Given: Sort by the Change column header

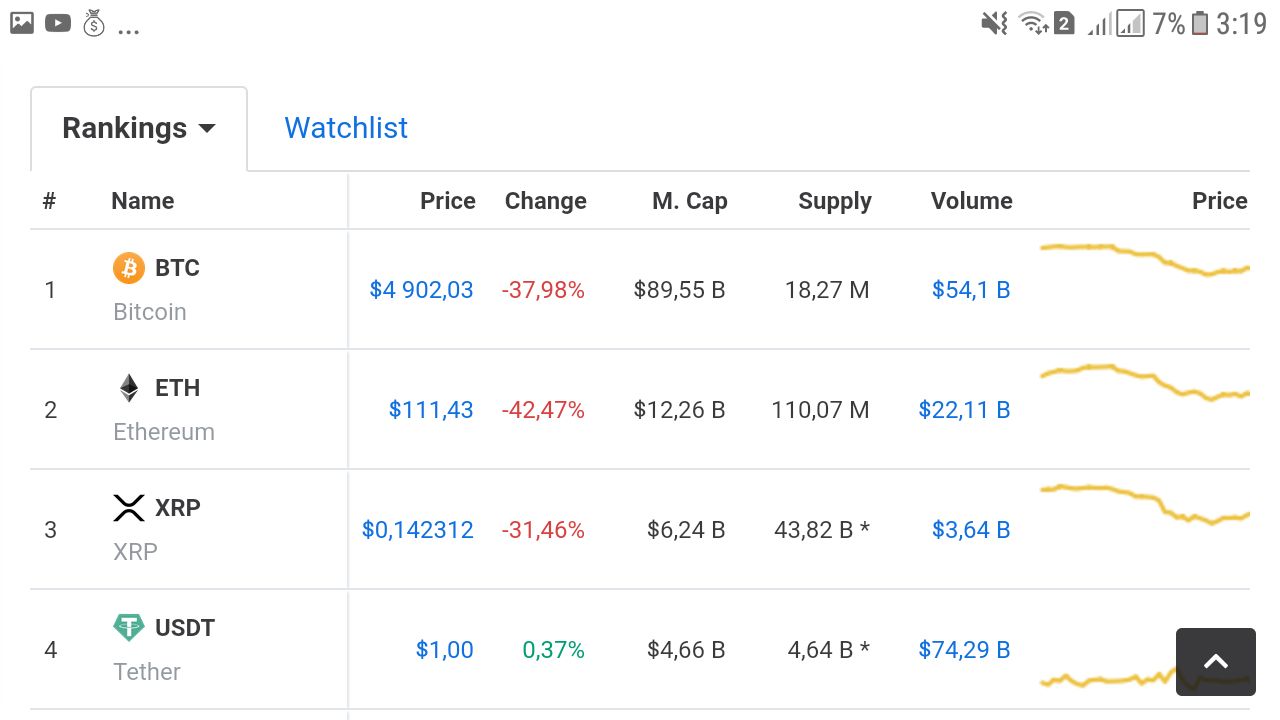Looking at the screenshot, I should (546, 201).
